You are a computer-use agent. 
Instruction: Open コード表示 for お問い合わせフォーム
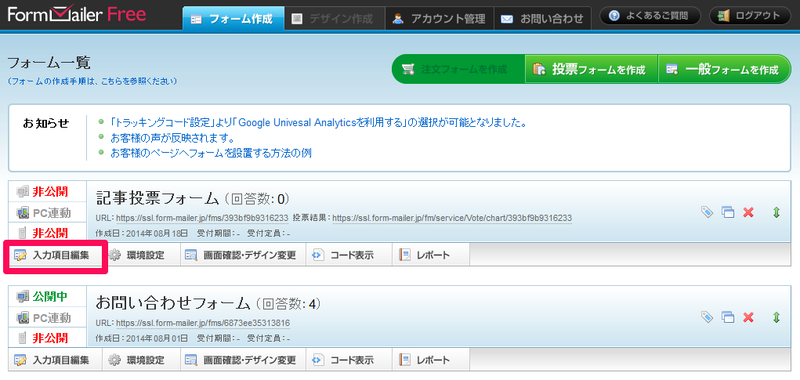pos(349,360)
